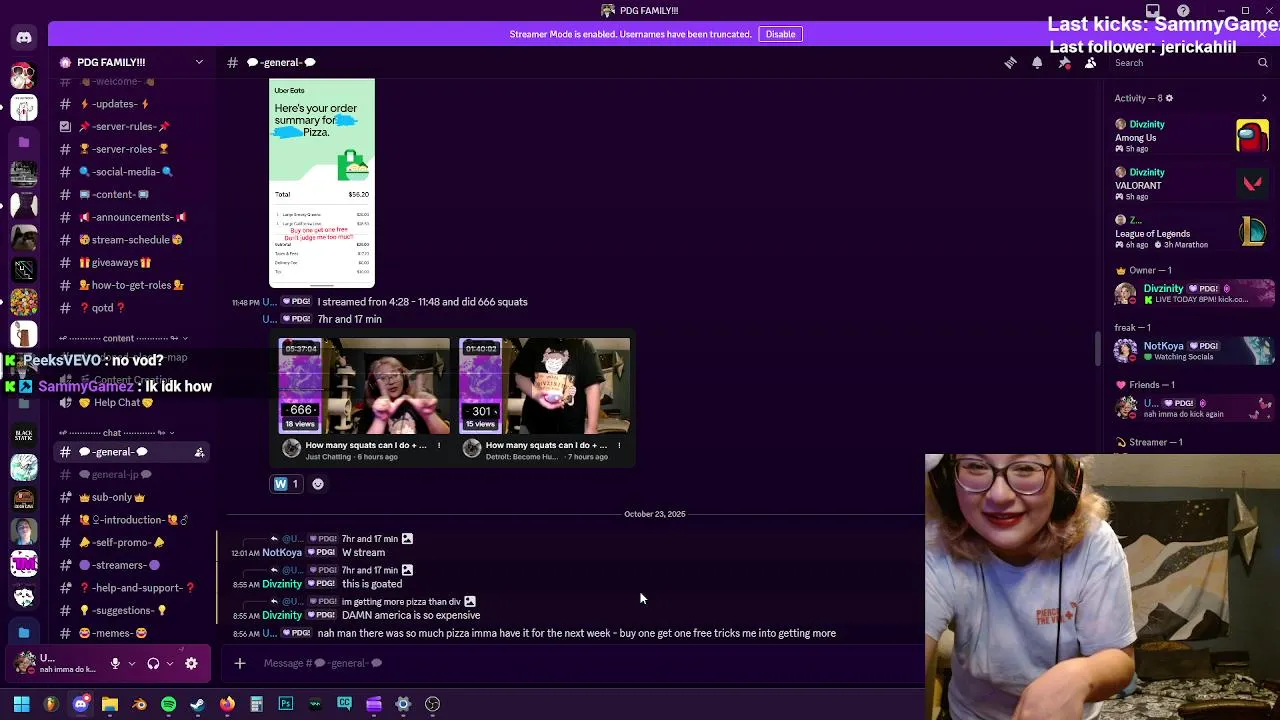Open the how-to-get-roles channel

point(132,285)
